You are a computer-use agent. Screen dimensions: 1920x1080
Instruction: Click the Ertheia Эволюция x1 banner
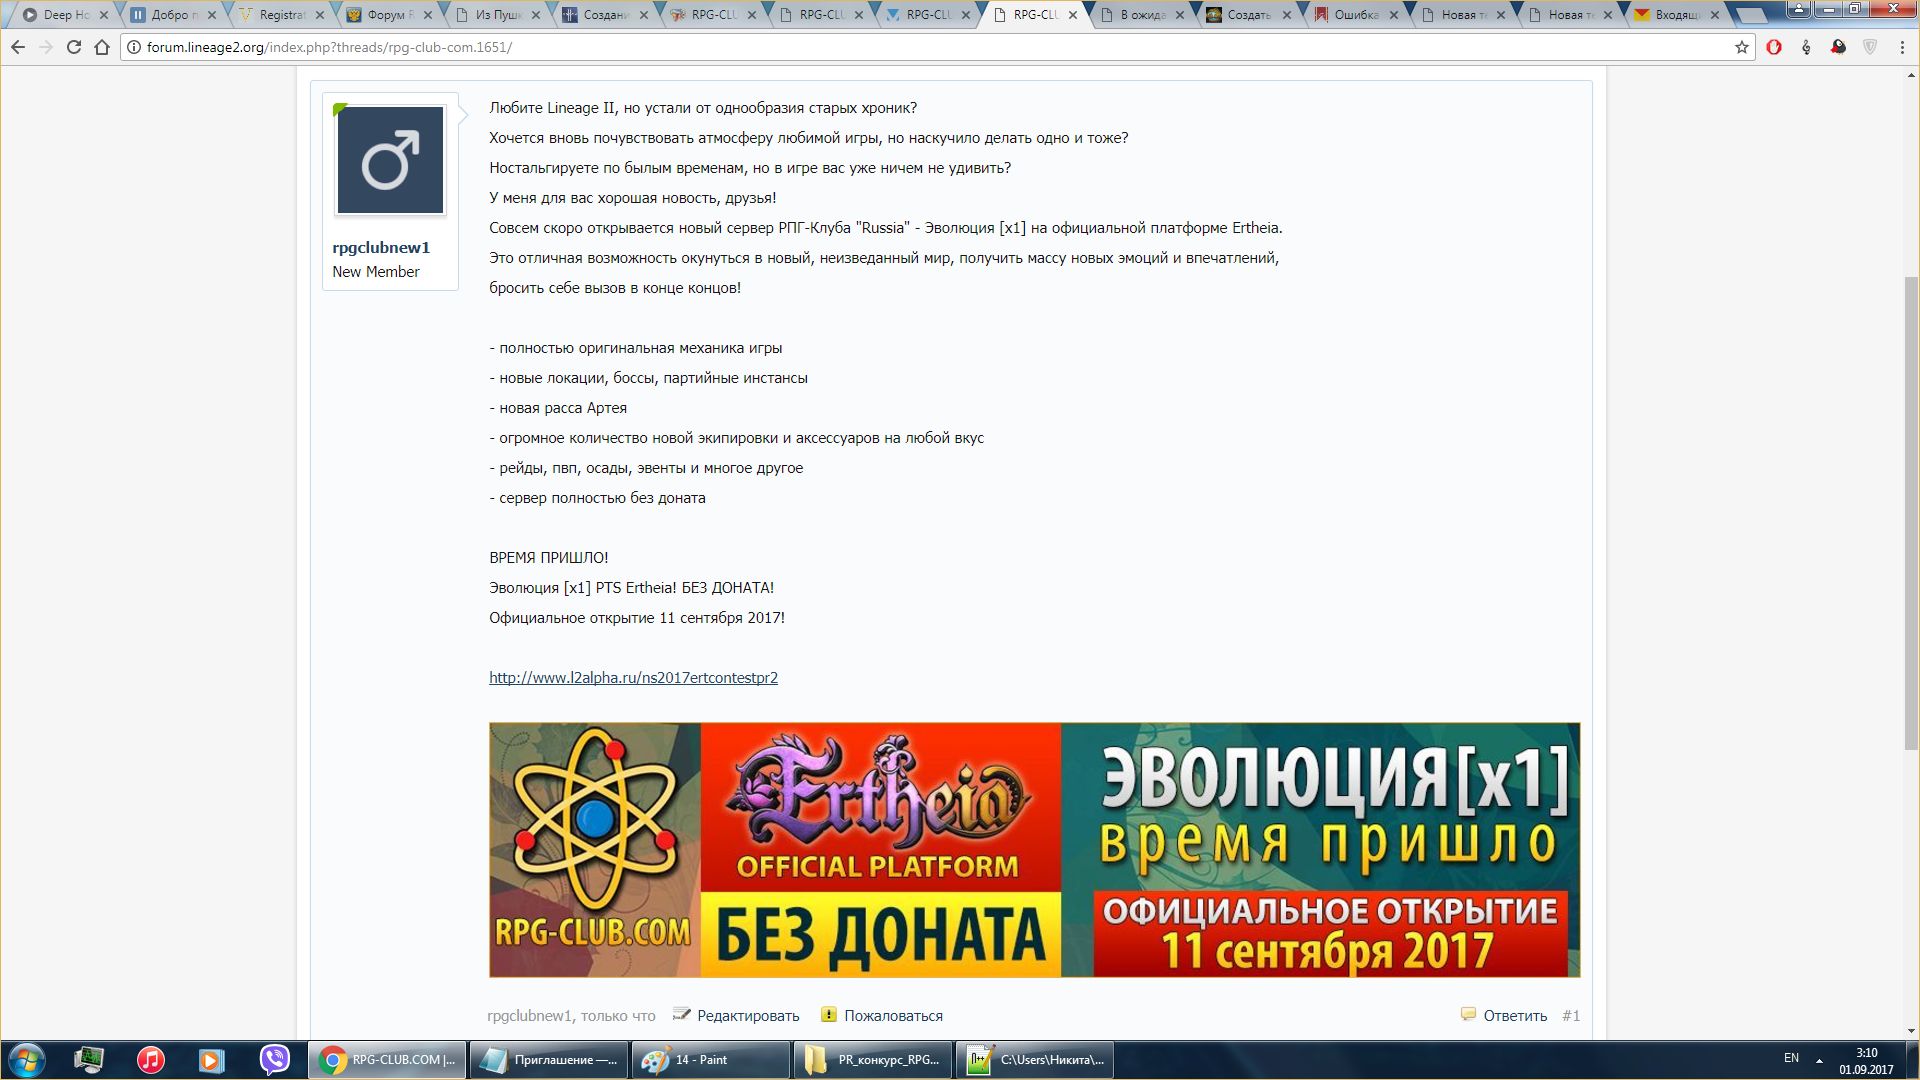(x=1034, y=850)
